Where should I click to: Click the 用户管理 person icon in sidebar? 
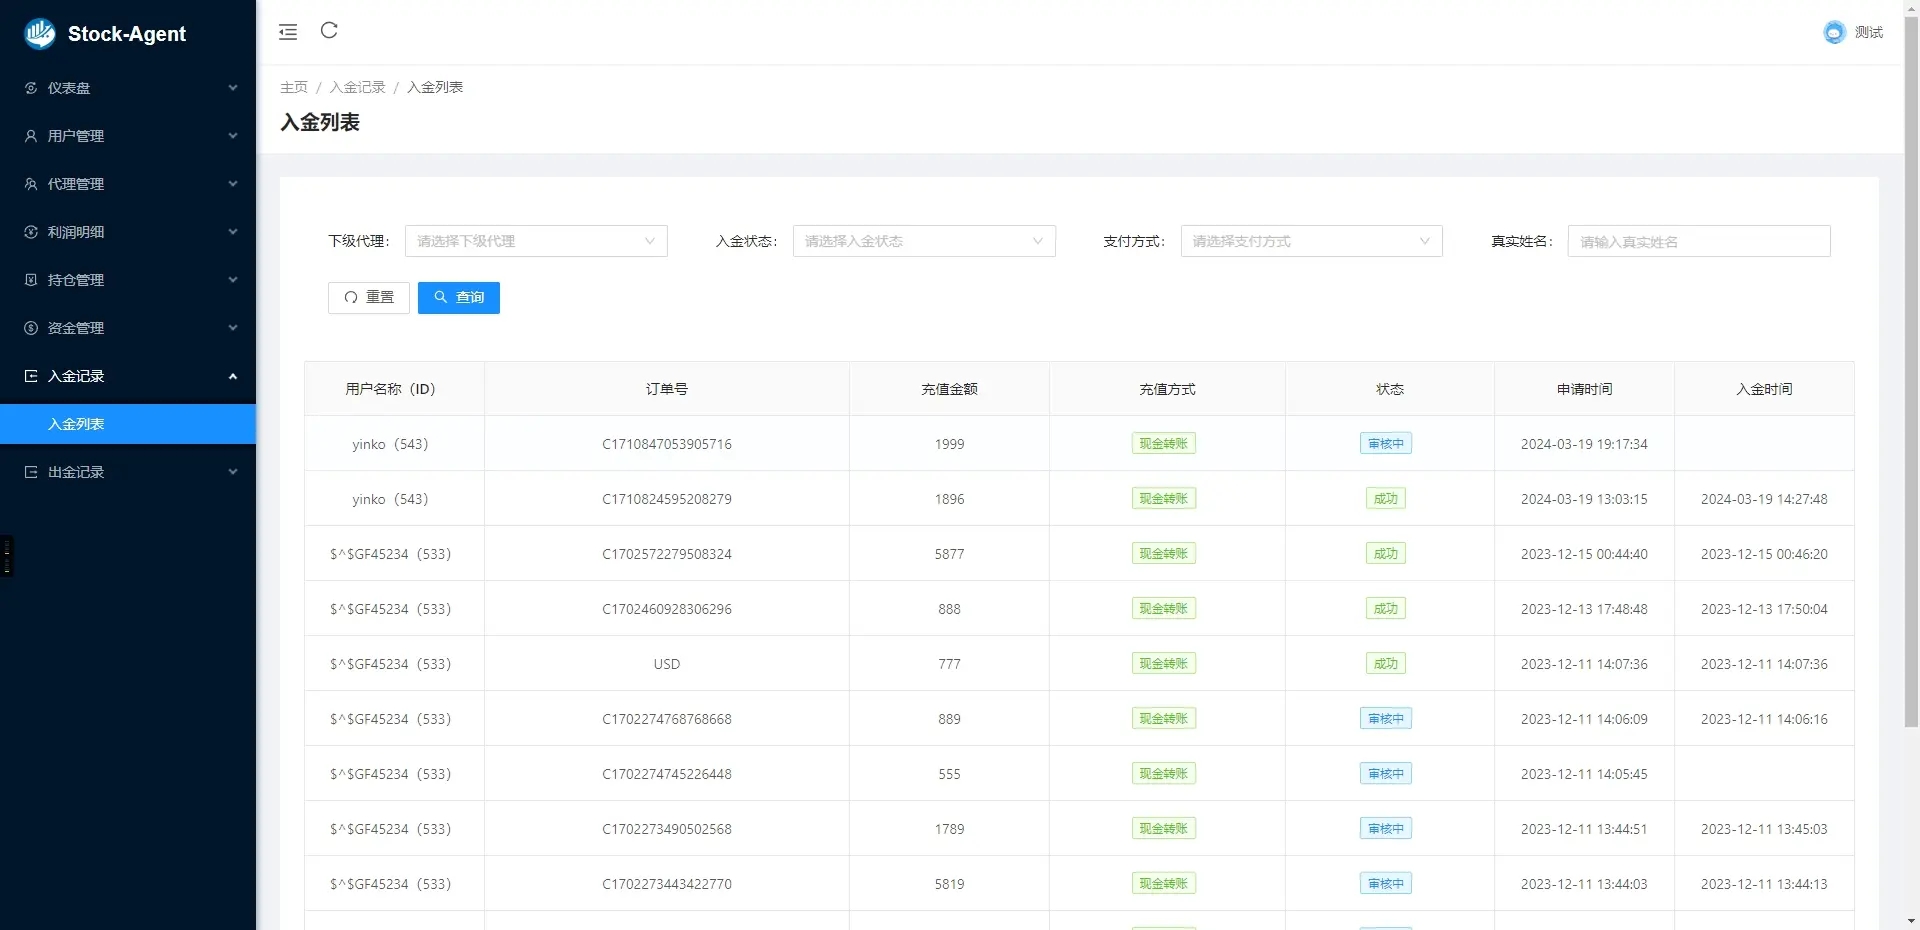pos(31,136)
